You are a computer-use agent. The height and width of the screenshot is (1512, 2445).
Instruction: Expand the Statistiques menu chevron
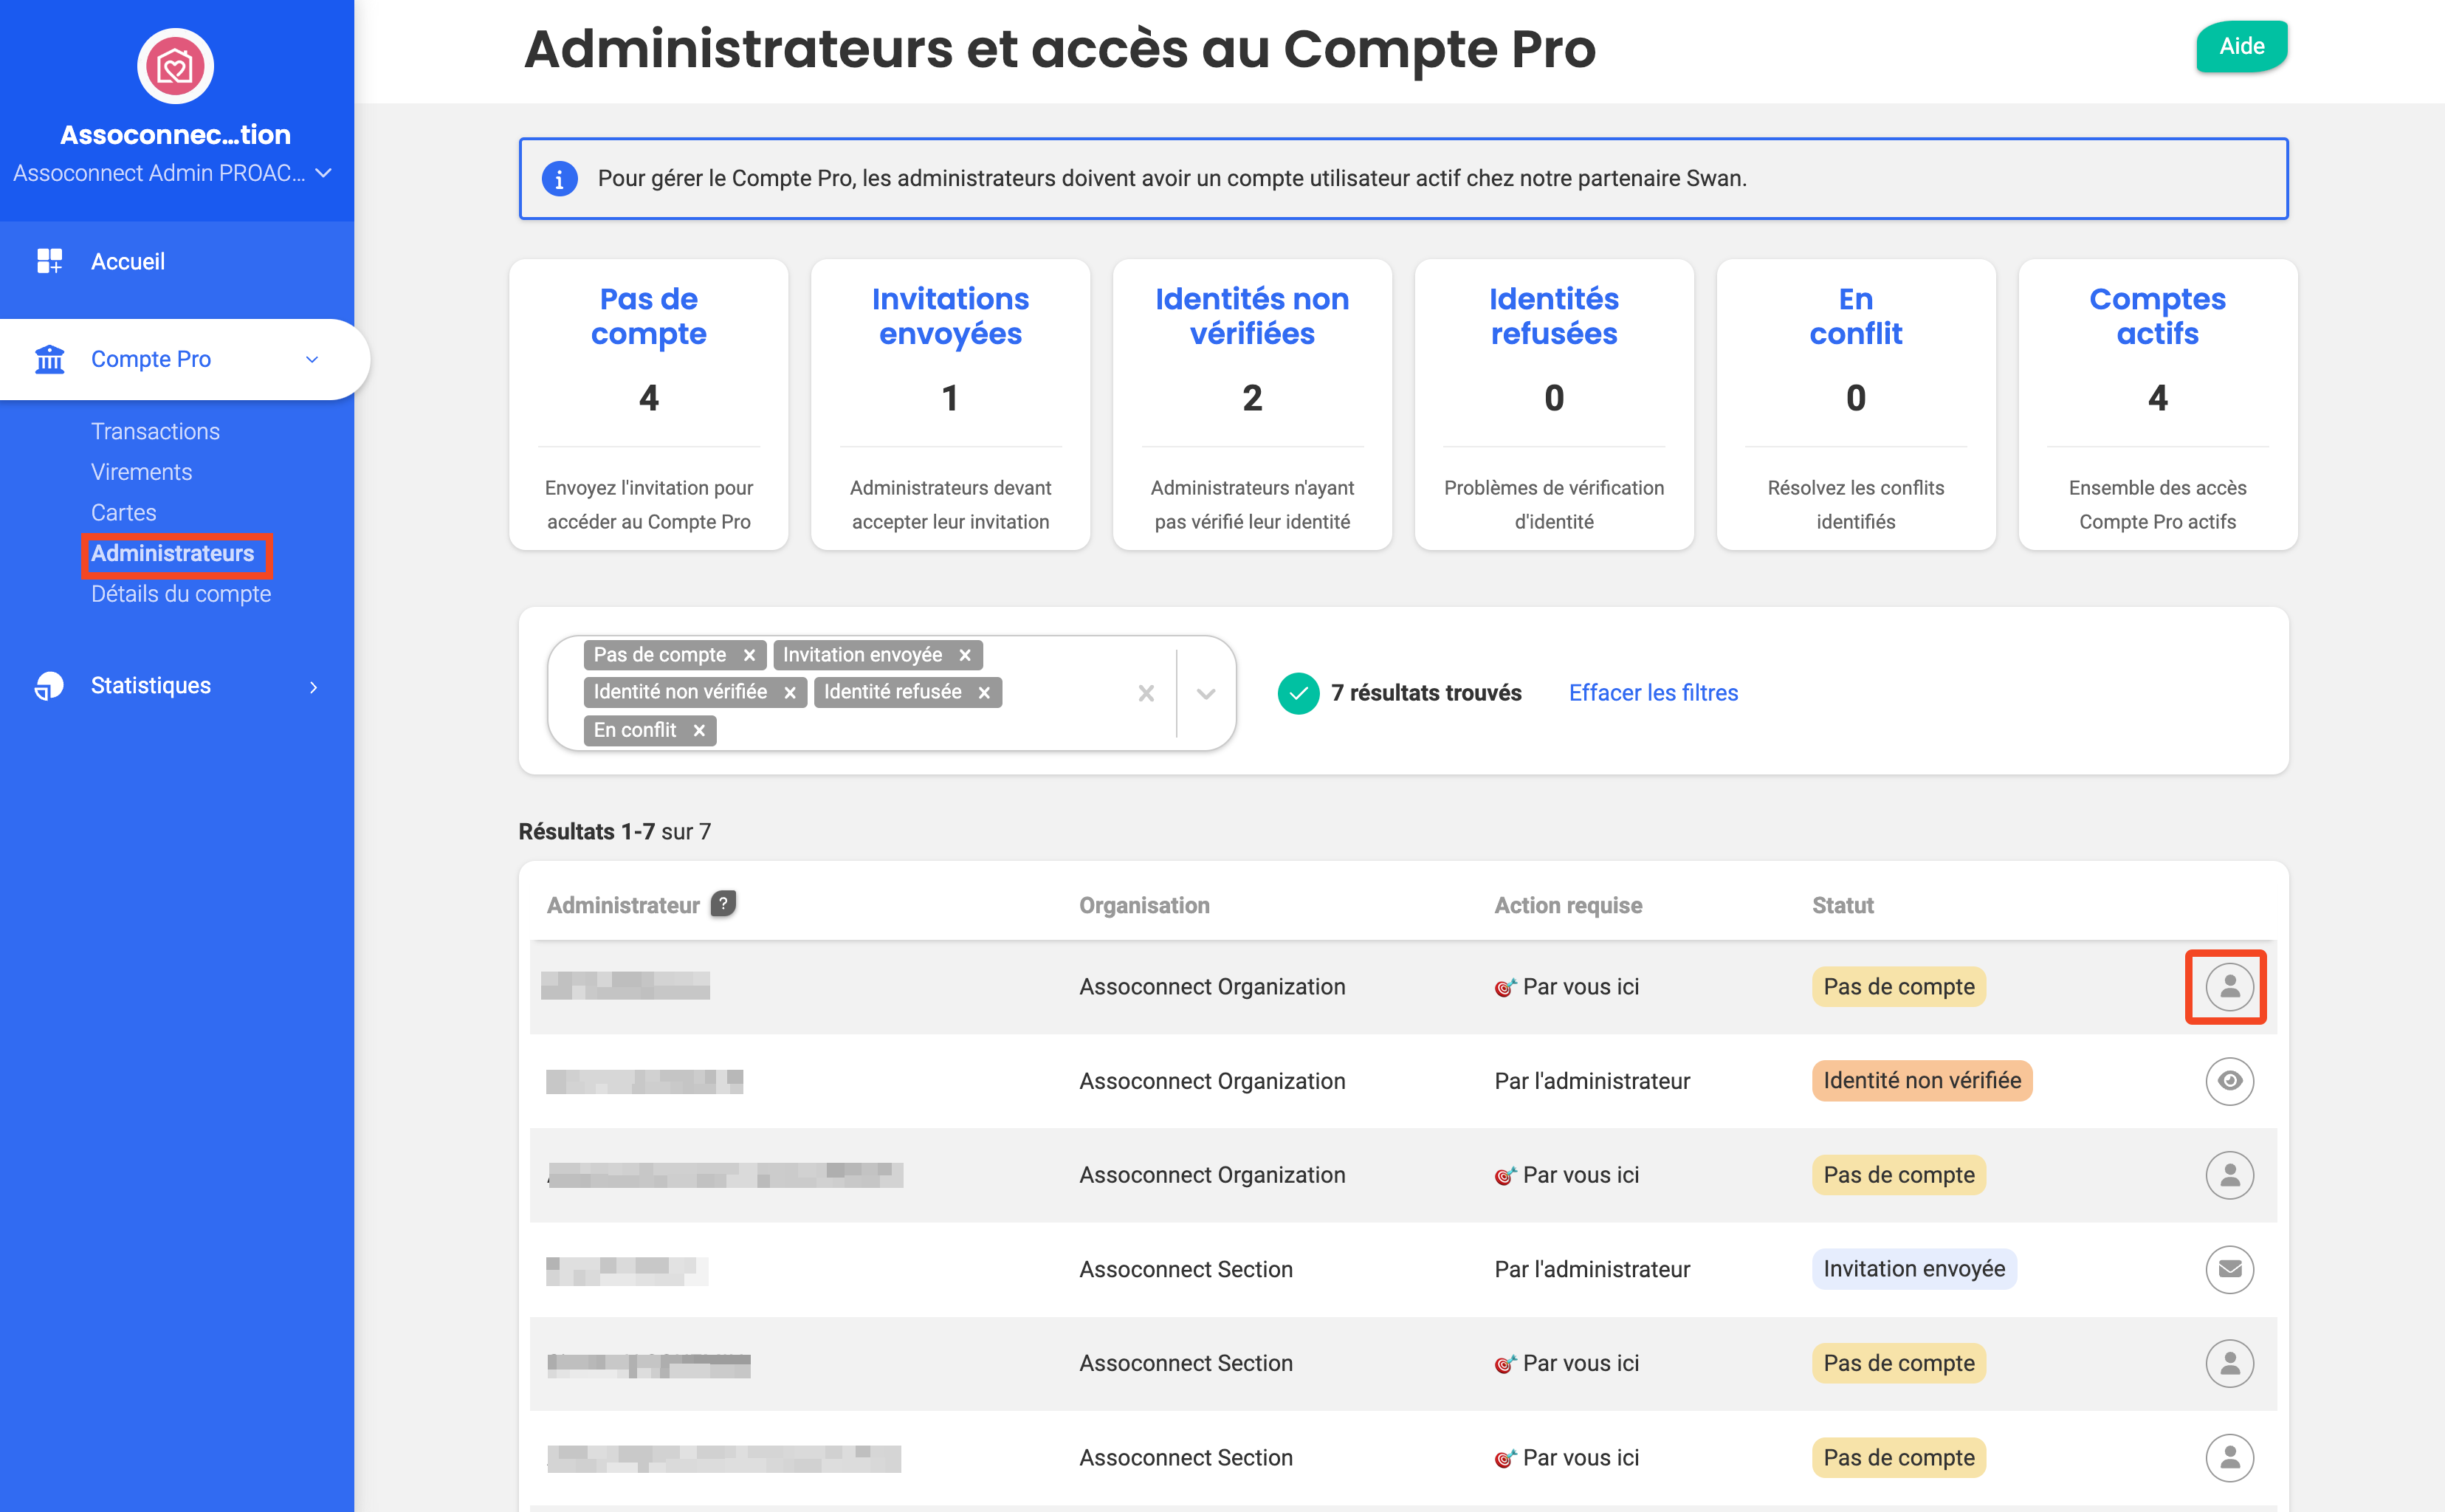tap(313, 687)
